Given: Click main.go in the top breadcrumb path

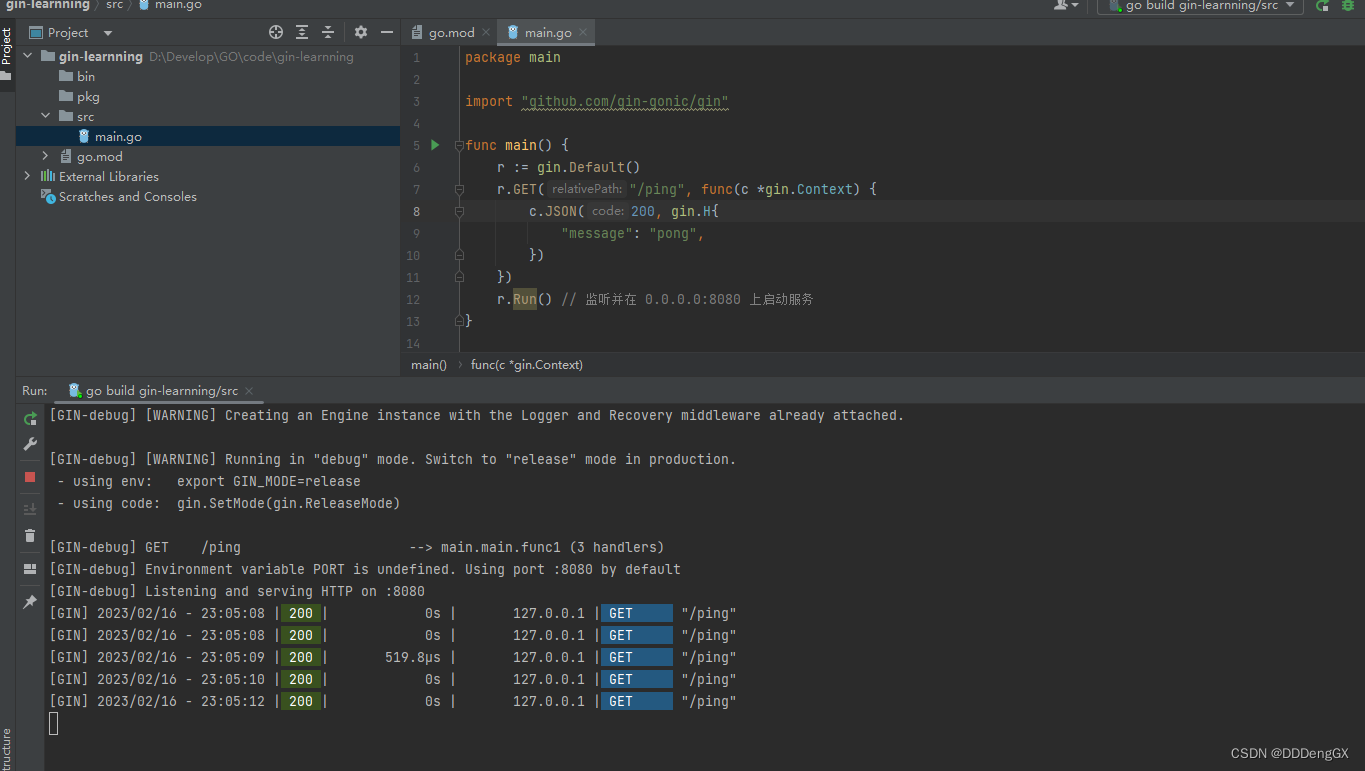Looking at the screenshot, I should coord(178,5).
